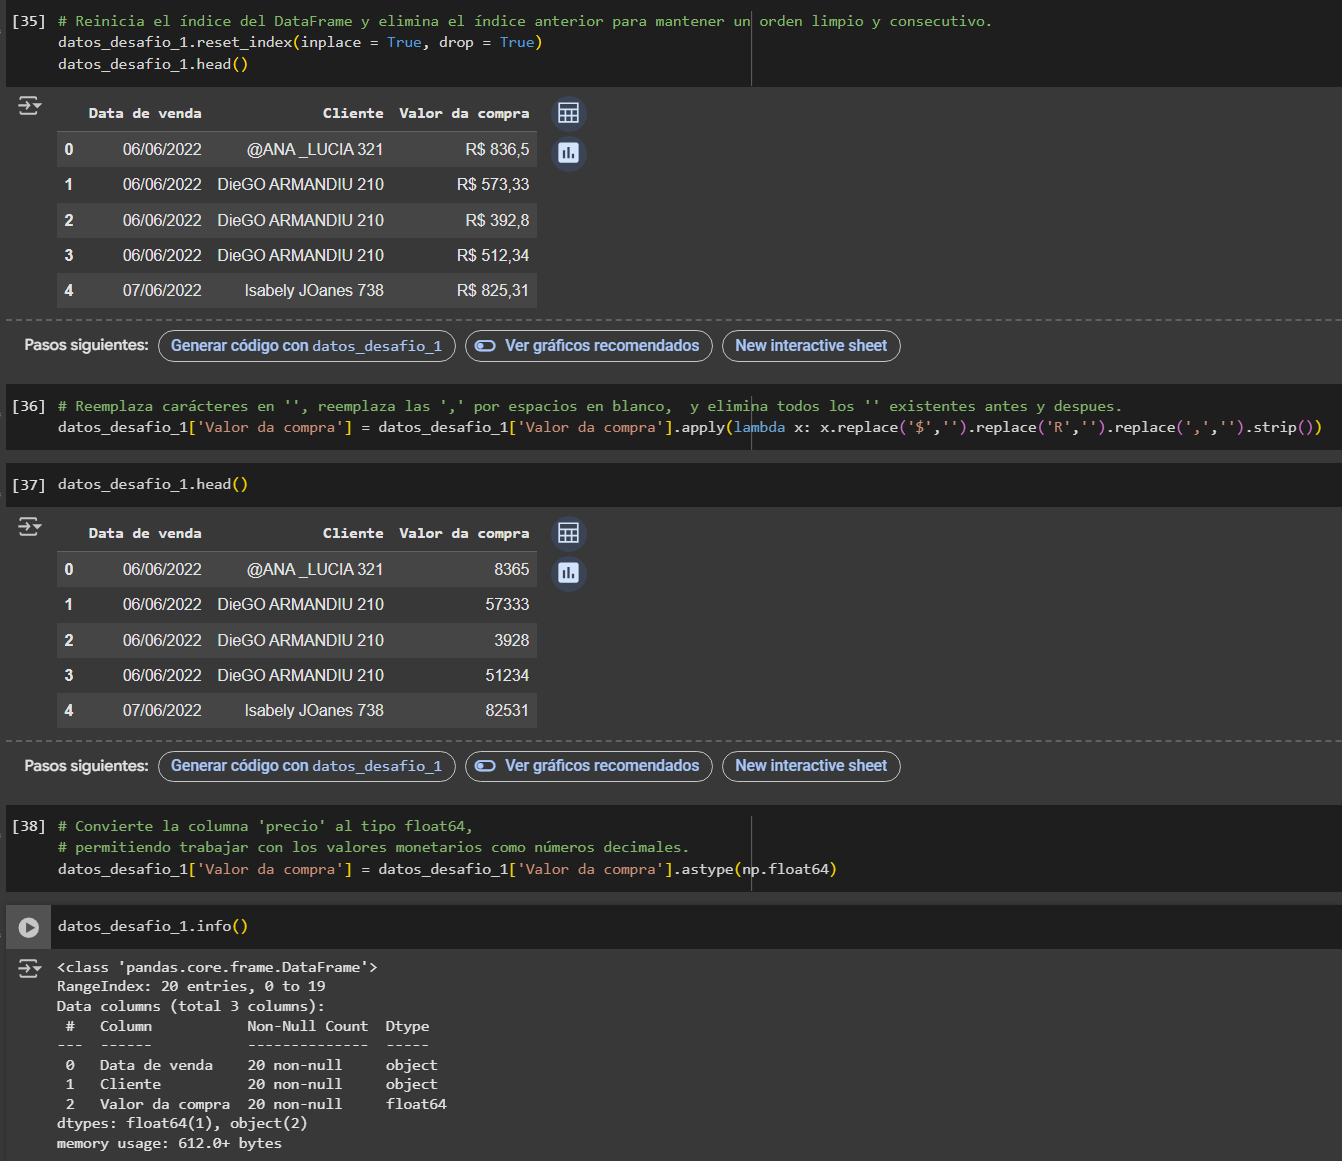Click 'float64' dtype in info output

pyautogui.click(x=416, y=1104)
